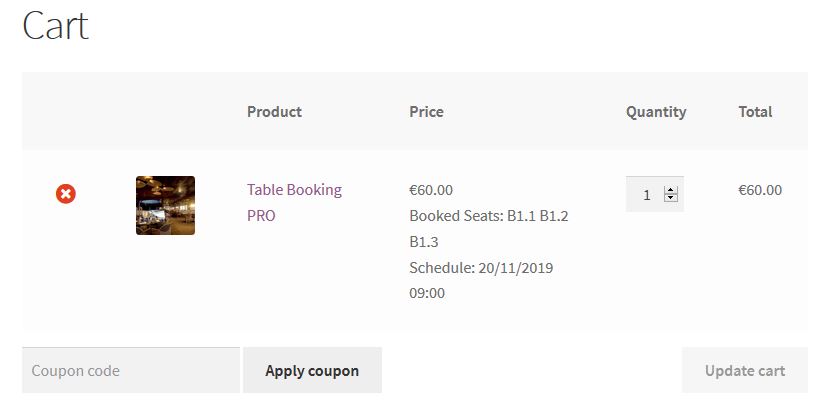The height and width of the screenshot is (405, 817).
Task: Click the Cart page heading
Action: point(56,26)
